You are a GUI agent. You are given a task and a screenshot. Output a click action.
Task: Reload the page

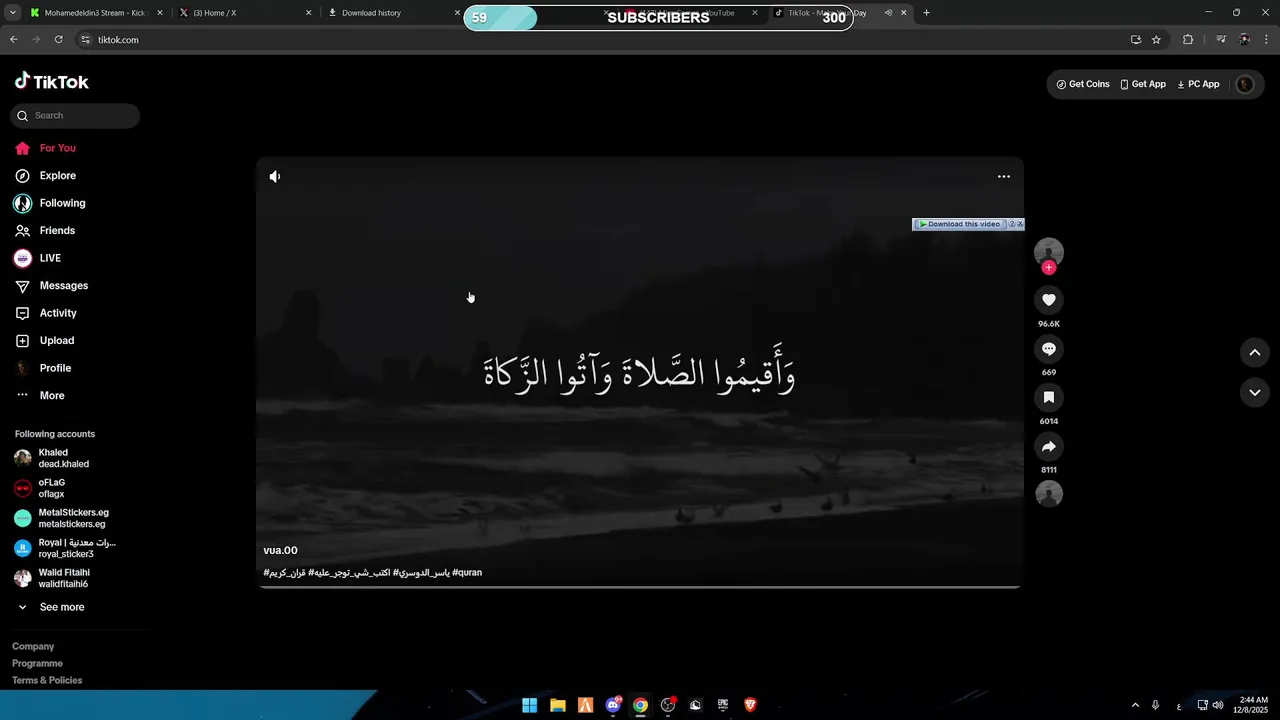59,40
